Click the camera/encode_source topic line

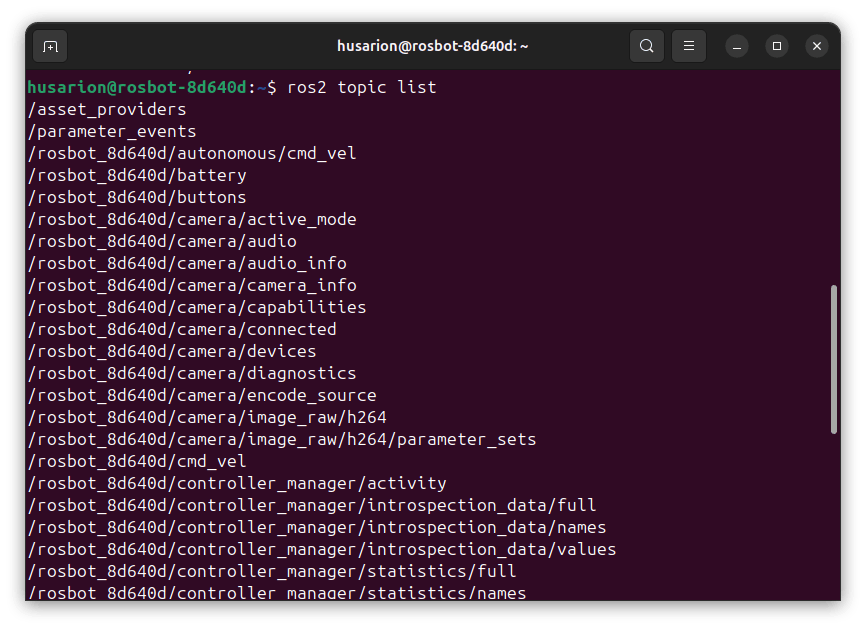click(202, 395)
